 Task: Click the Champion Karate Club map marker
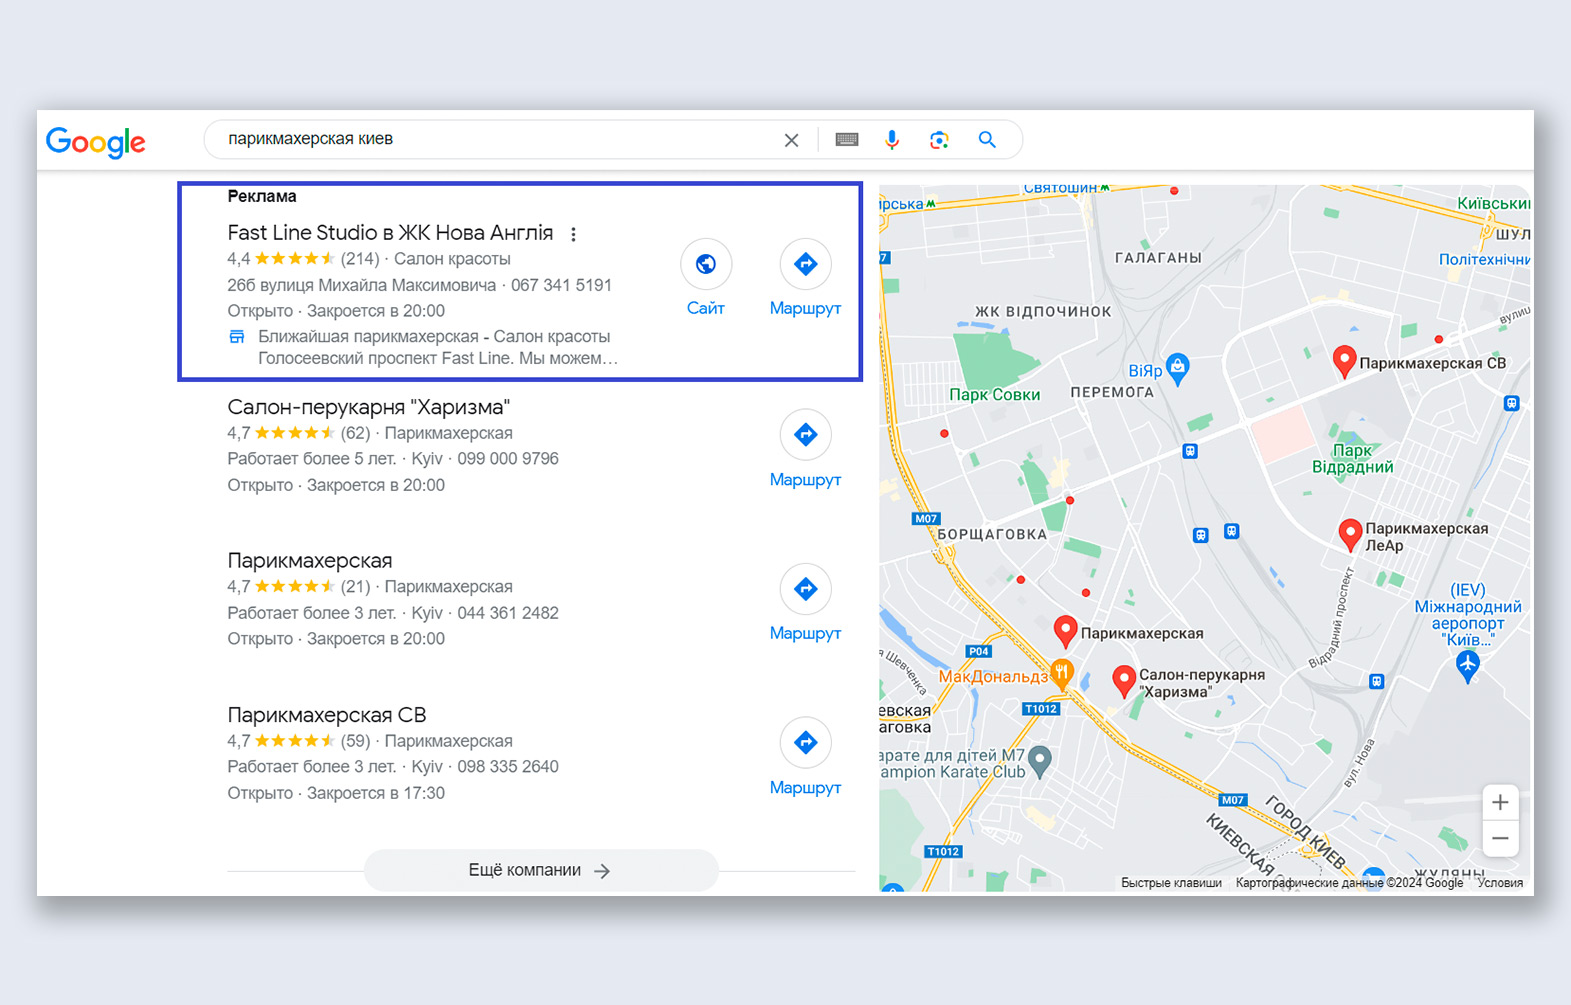tap(1040, 762)
